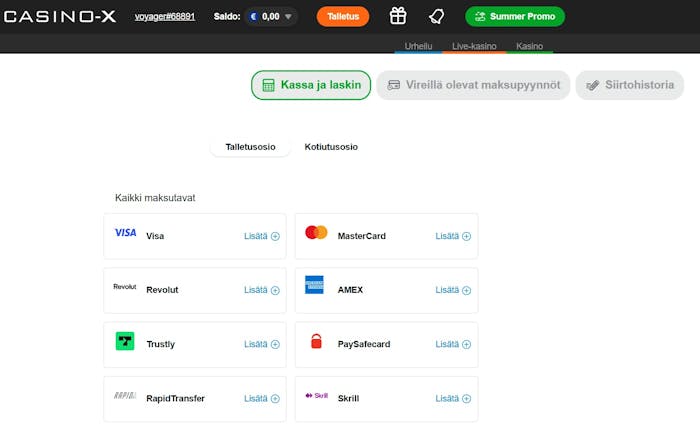700x427 pixels.
Task: Click the plus icon on Visa row
Action: tap(275, 236)
